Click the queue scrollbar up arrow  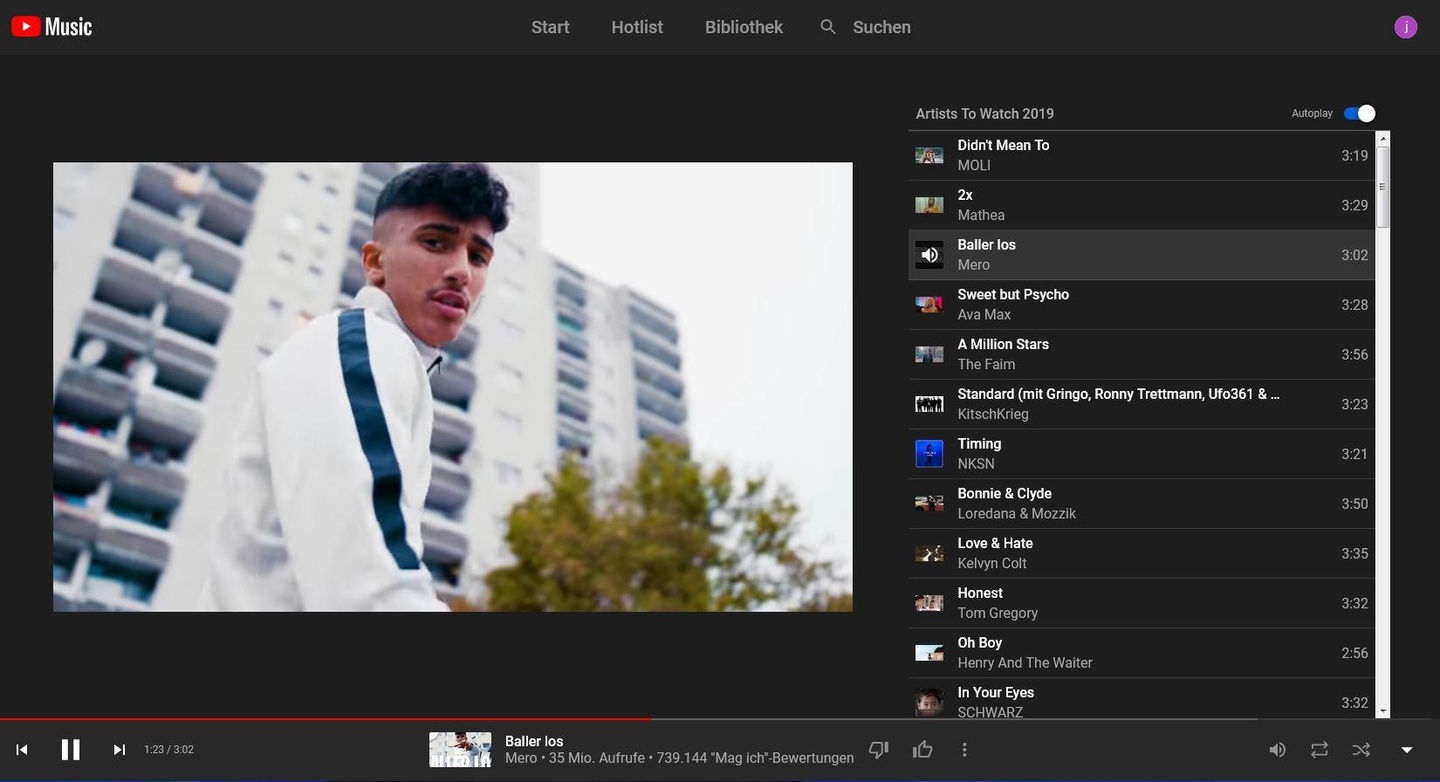pos(1383,137)
